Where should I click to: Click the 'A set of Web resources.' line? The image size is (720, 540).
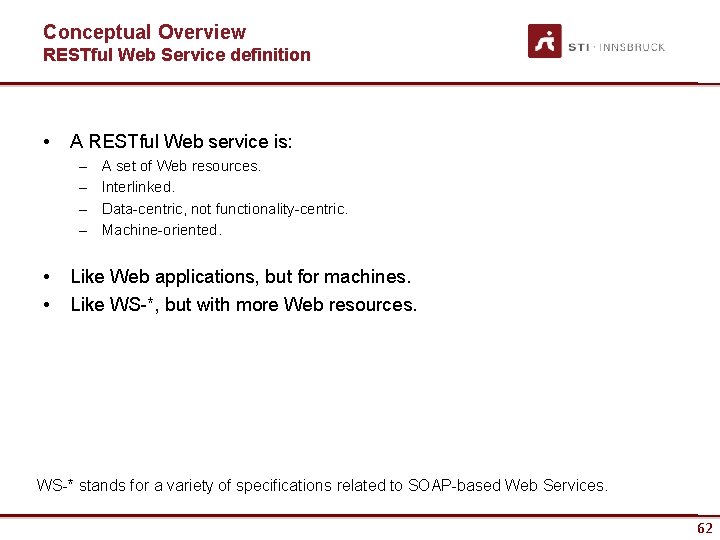tap(181, 166)
